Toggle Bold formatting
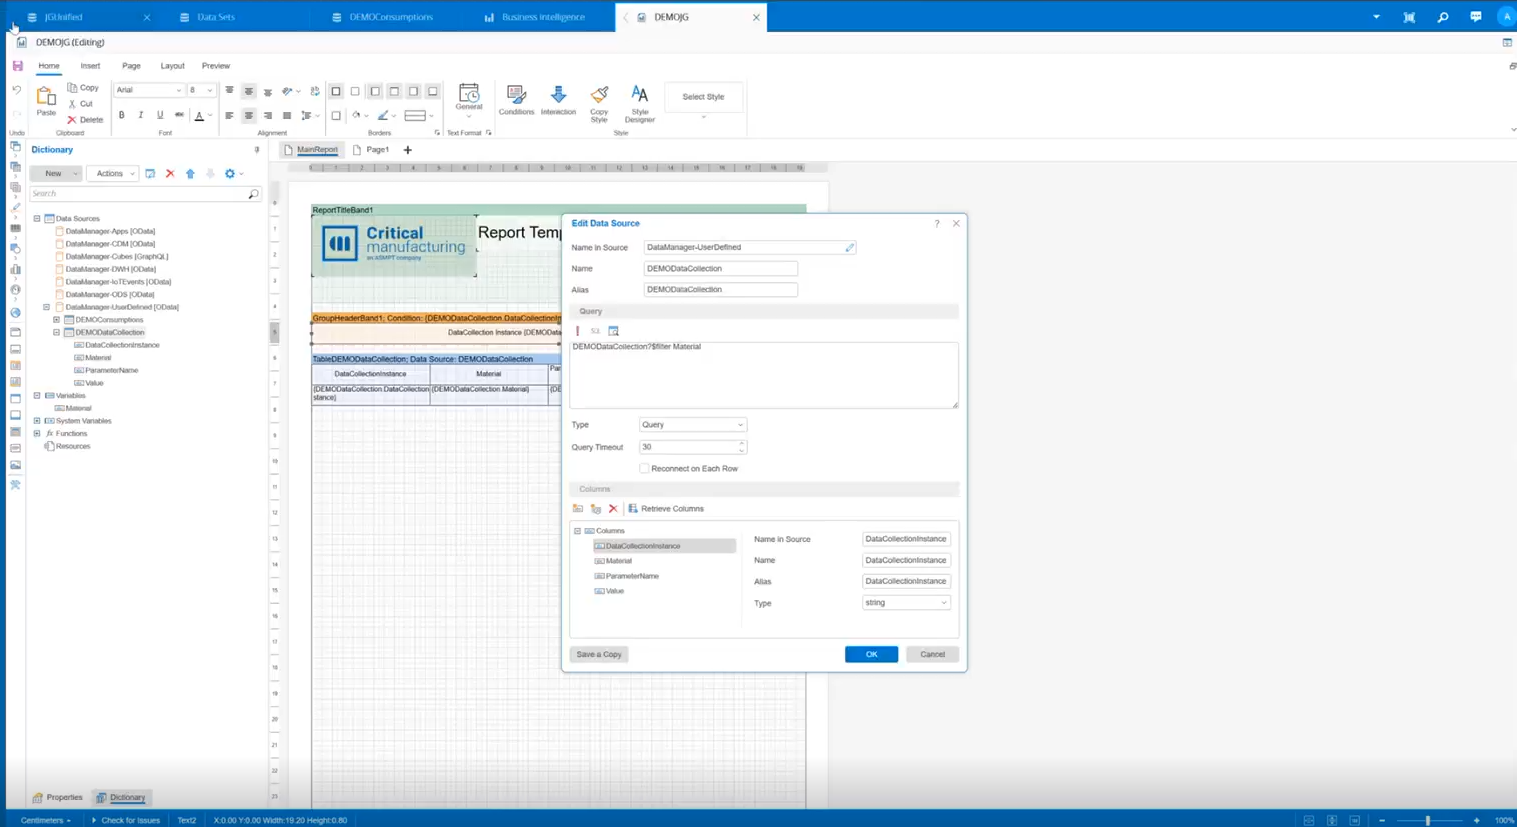Screen dimensions: 1517x827 point(122,116)
